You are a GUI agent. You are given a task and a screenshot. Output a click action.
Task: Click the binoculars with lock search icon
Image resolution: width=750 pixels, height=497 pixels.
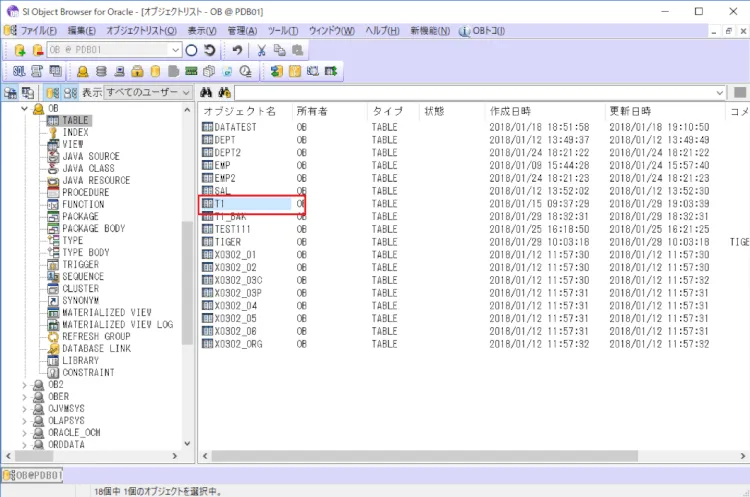[x=224, y=92]
